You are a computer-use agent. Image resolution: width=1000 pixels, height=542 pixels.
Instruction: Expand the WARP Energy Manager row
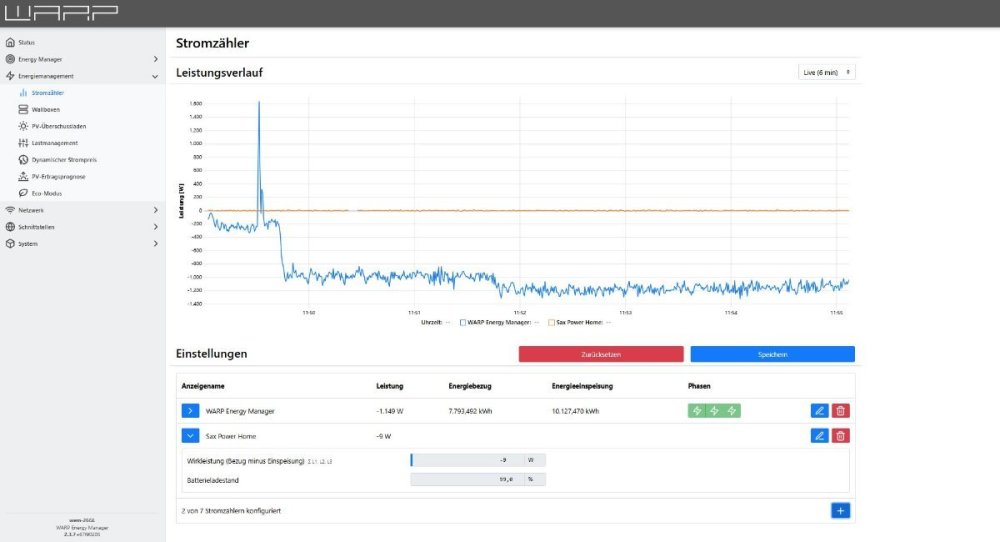pyautogui.click(x=190, y=411)
